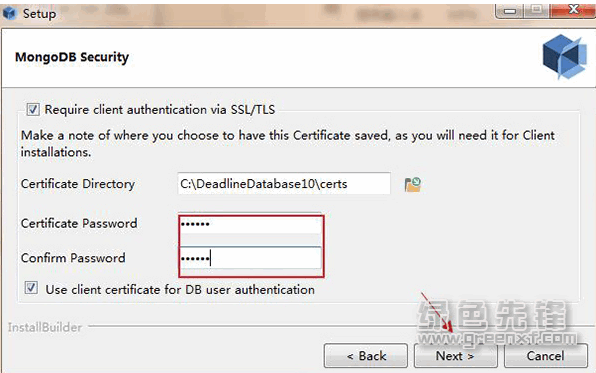Screen dimensions: 596x373
Task: Click the InstallBuilder text
Action: (x=45, y=327)
